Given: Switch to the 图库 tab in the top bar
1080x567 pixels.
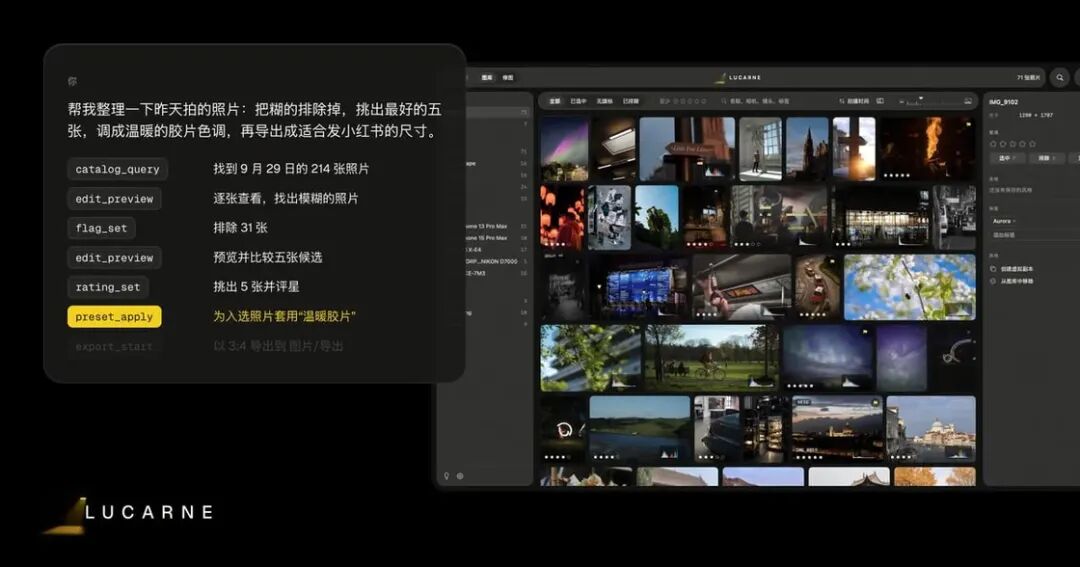Looking at the screenshot, I should pyautogui.click(x=487, y=78).
